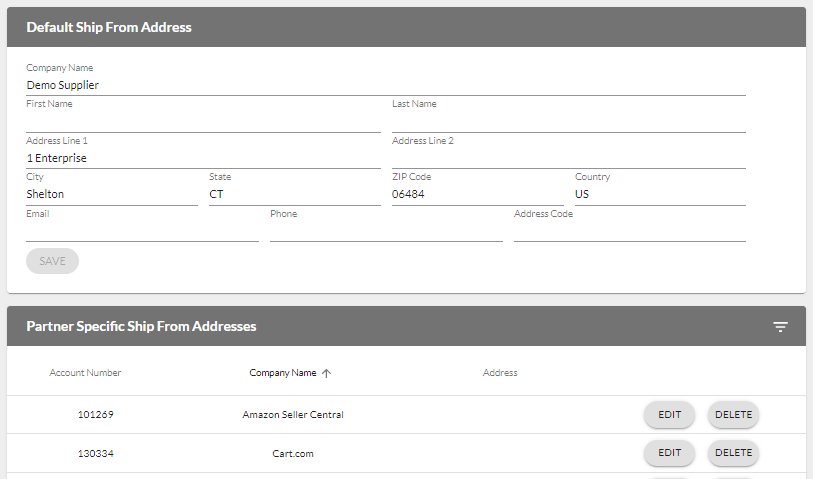This screenshot has width=813, height=479.
Task: Click the ZIP Code field
Action: [x=477, y=194]
